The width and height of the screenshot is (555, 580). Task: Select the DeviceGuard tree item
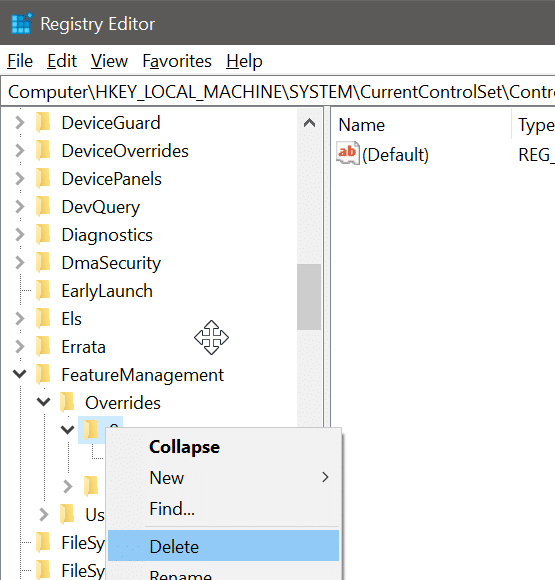pos(111,123)
